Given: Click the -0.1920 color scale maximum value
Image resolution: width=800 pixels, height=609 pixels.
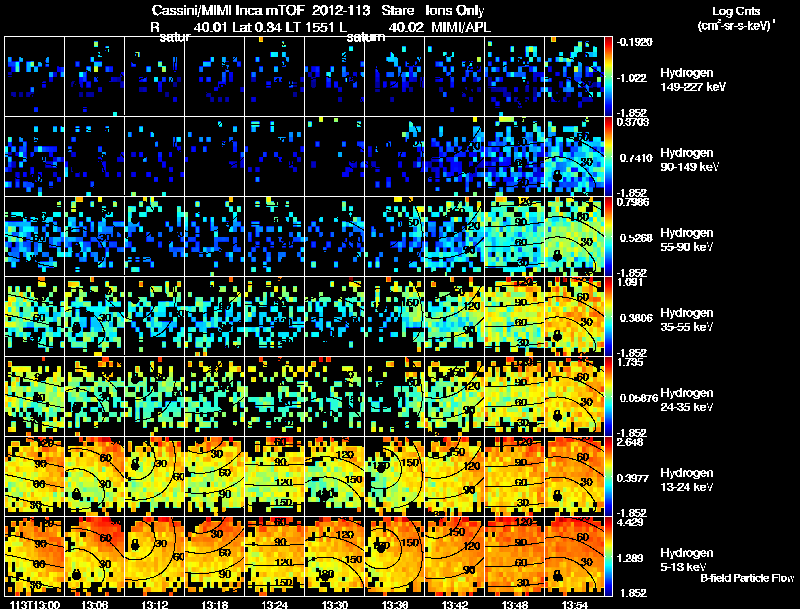Looking at the screenshot, I should (635, 42).
